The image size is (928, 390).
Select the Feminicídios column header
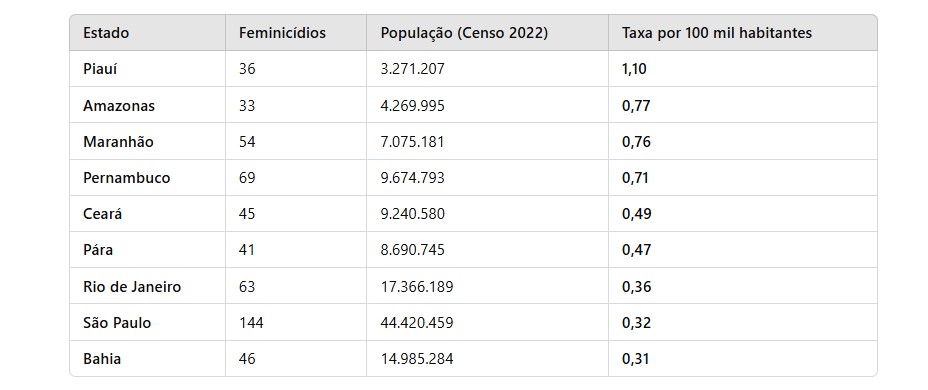click(x=282, y=33)
